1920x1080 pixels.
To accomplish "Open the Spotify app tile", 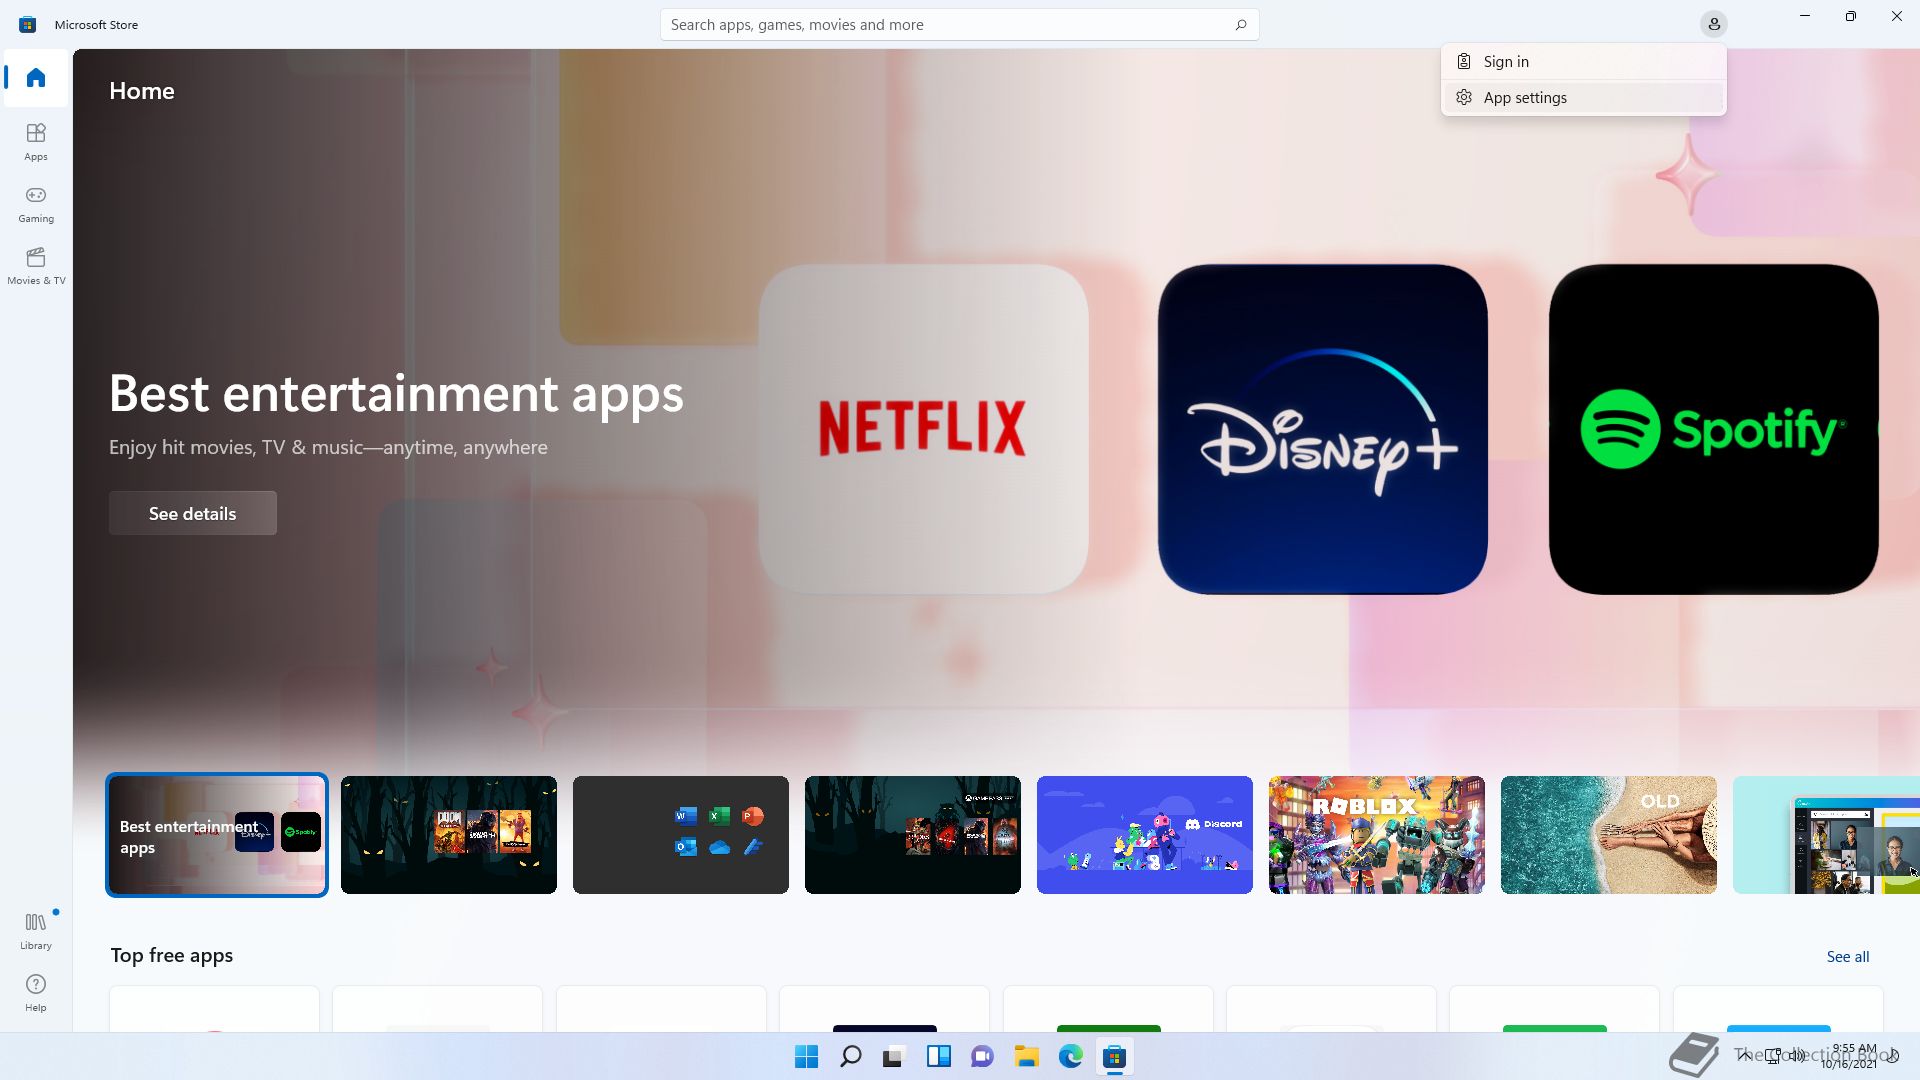I will 1713,429.
